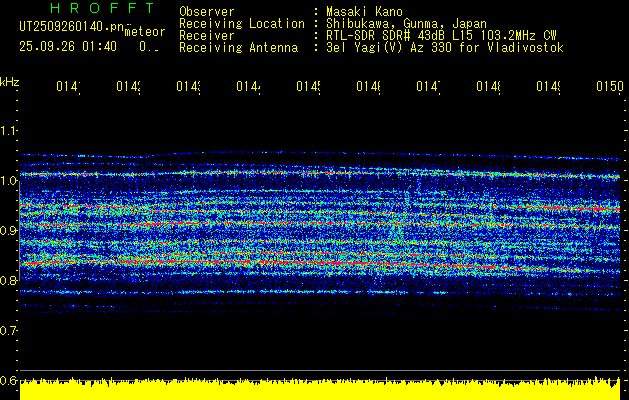This screenshot has width=629, height=400.
Task: Click the 0145 time marker
Action: 308,87
